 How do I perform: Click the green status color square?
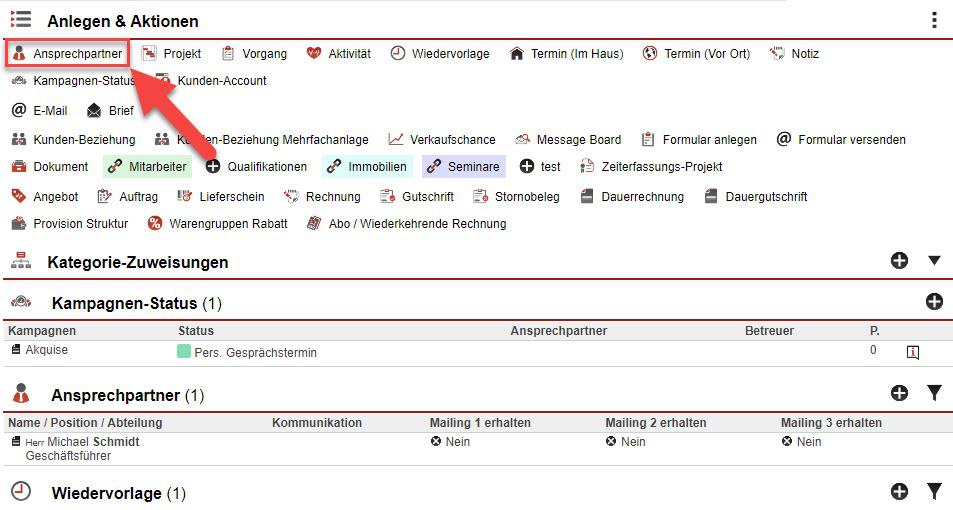click(x=183, y=352)
